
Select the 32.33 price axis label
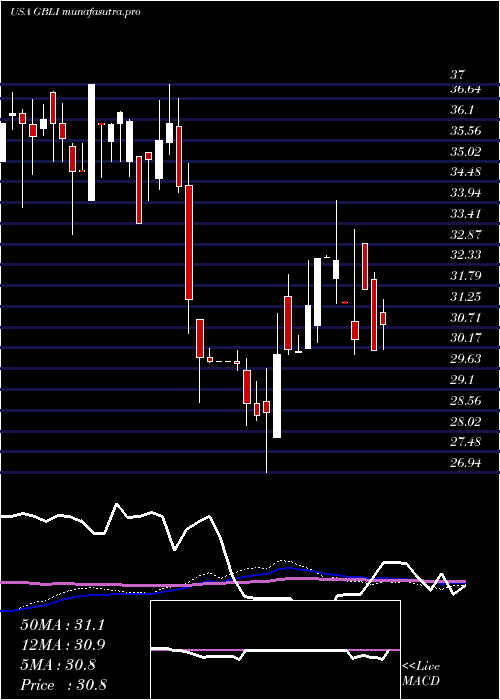[x=466, y=255]
